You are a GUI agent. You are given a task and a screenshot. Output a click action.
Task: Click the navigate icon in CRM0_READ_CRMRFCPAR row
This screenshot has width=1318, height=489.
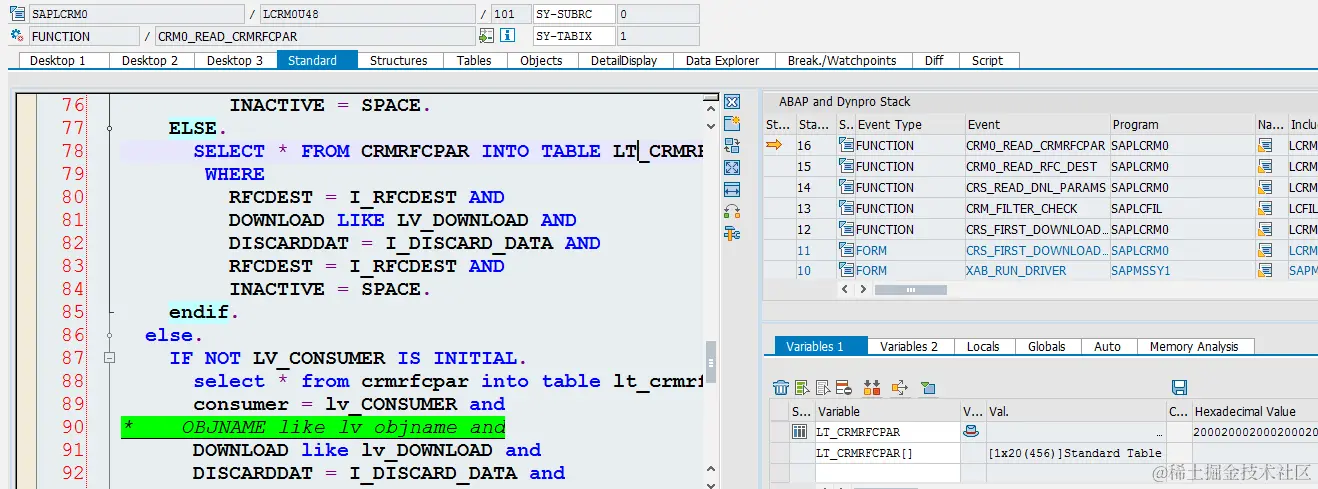[1266, 145]
